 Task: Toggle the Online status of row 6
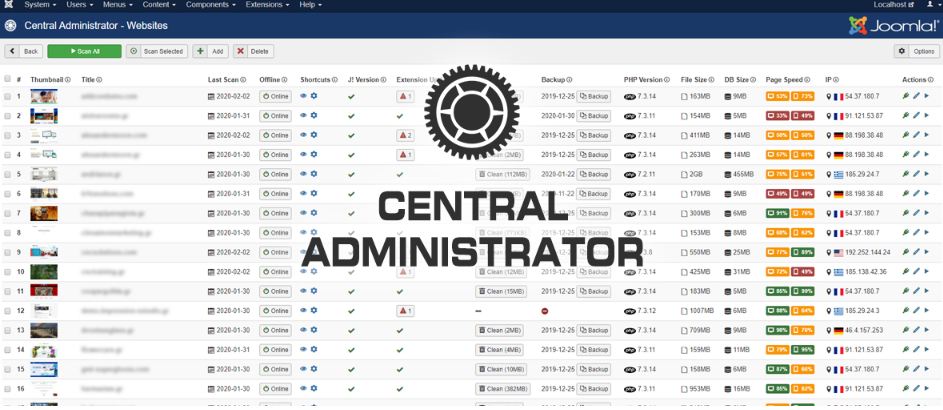(x=275, y=194)
